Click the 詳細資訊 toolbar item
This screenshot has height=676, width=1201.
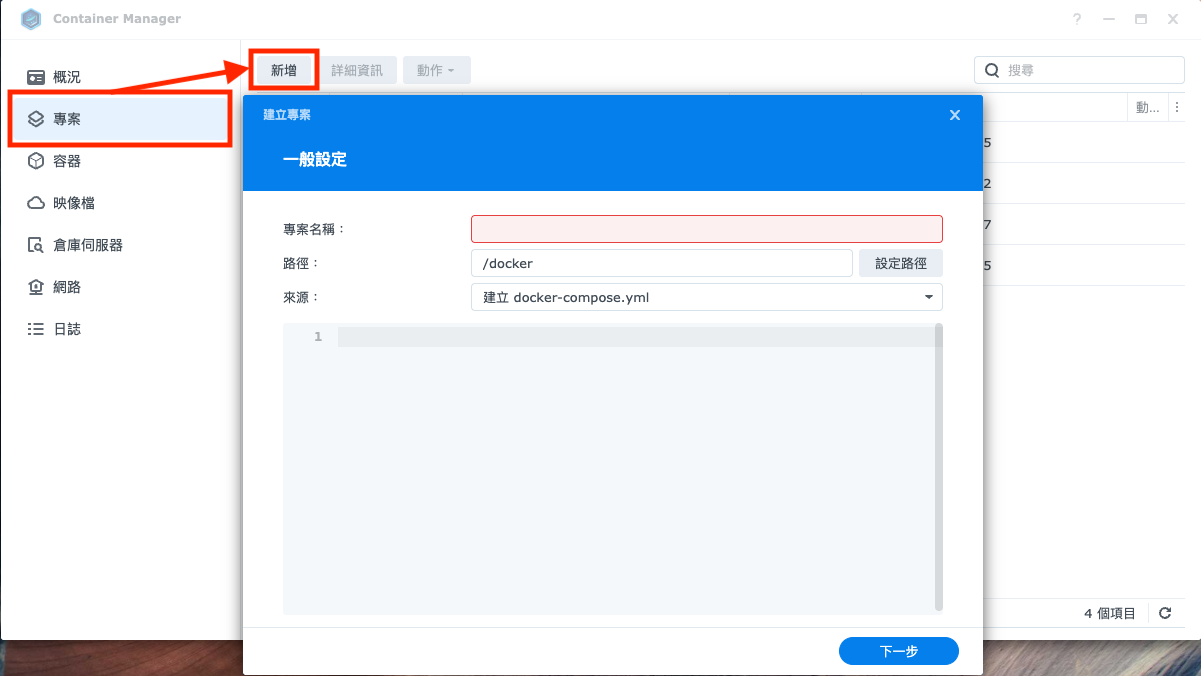pyautogui.click(x=358, y=70)
